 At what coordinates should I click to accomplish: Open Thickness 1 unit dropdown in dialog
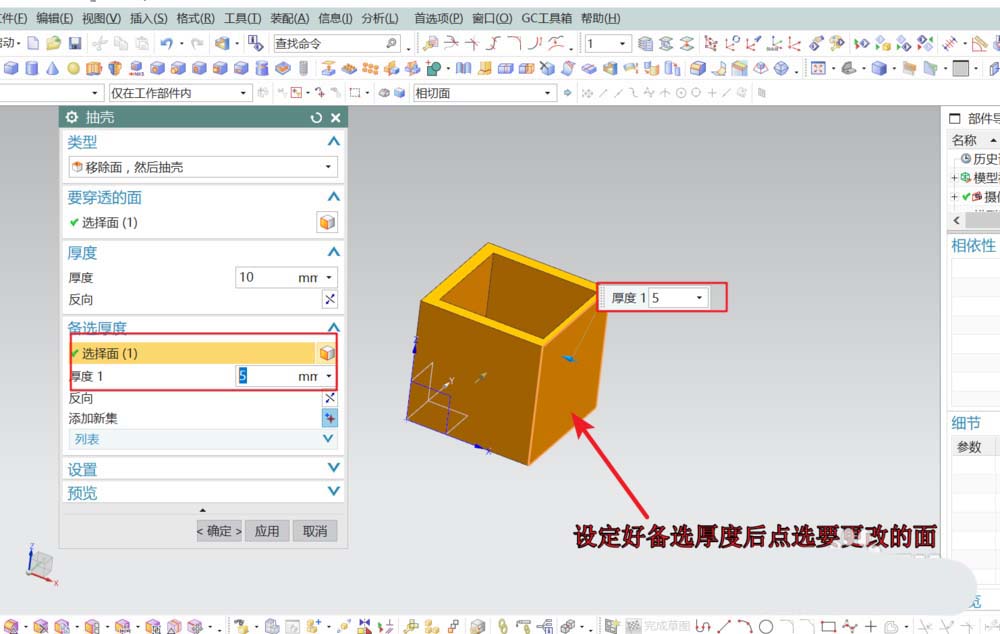point(328,376)
